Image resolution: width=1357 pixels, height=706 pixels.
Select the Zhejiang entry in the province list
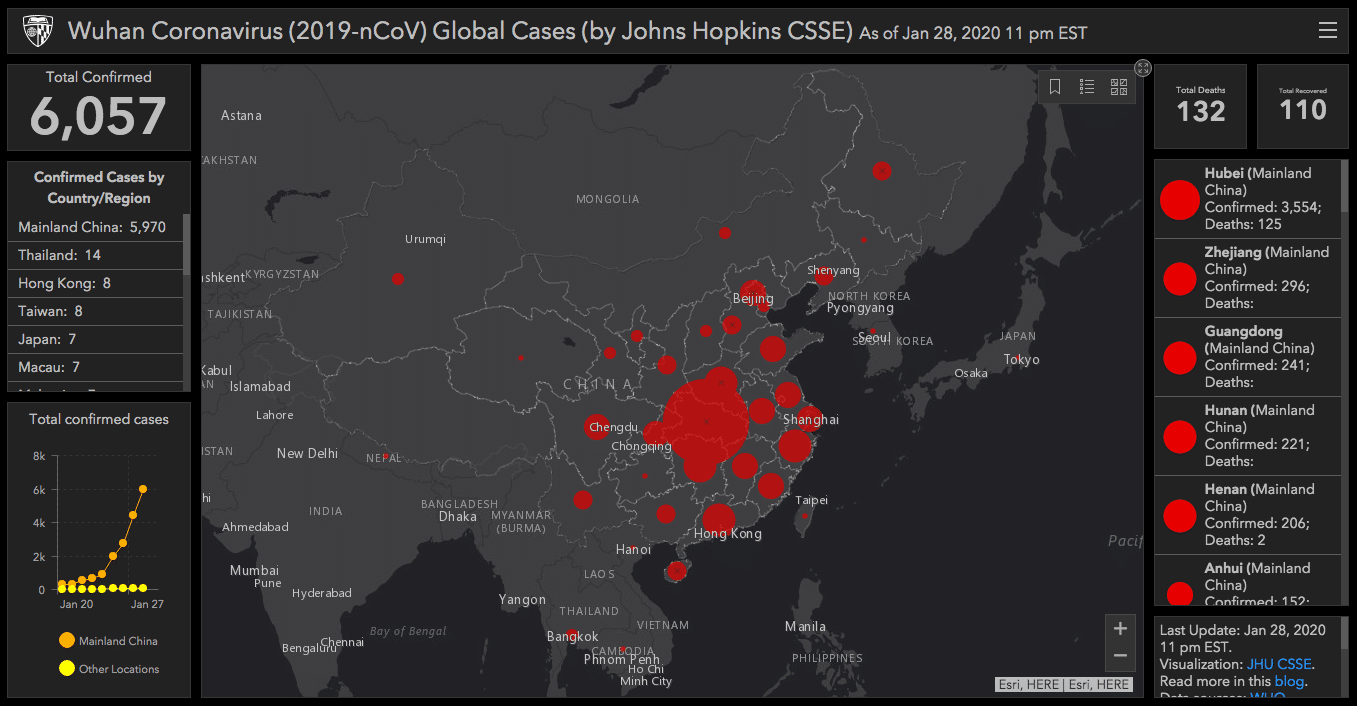coord(1247,278)
